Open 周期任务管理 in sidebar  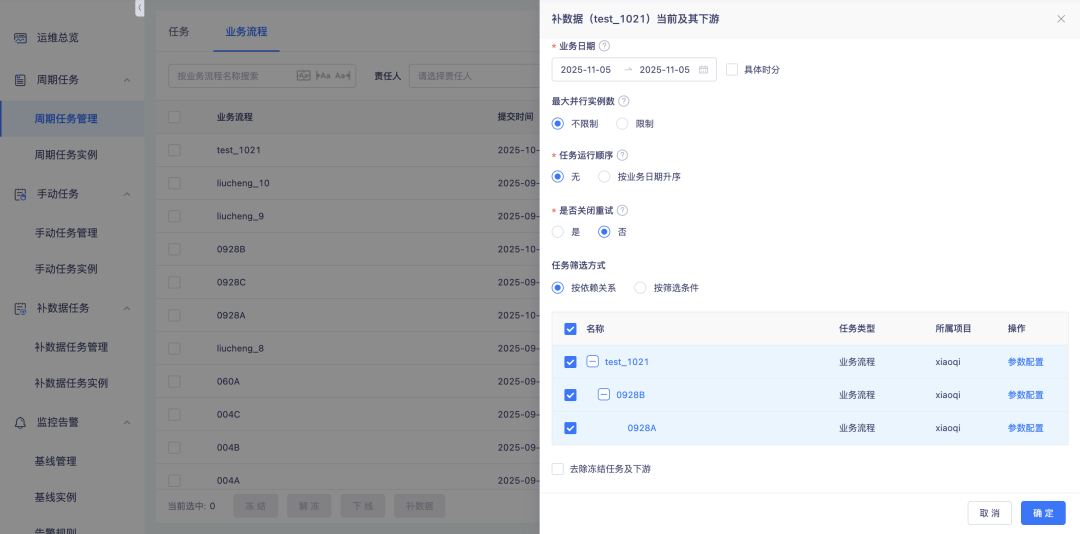point(72,119)
